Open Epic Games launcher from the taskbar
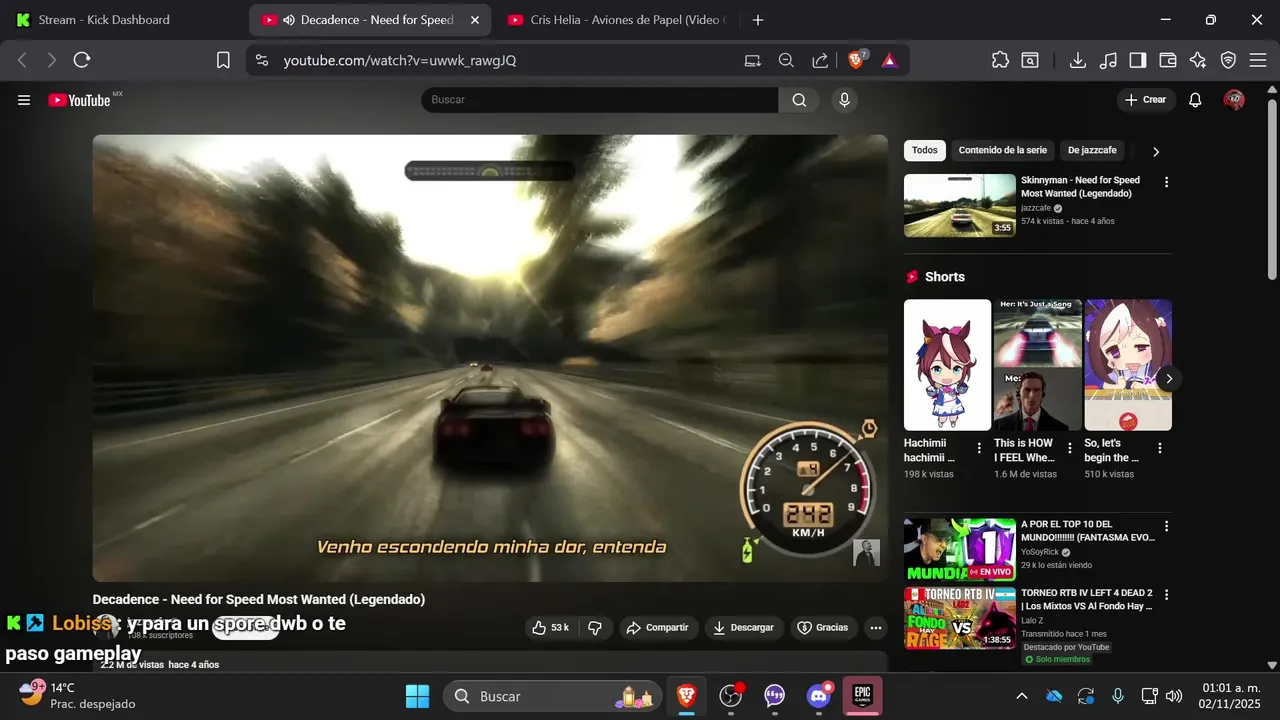Image resolution: width=1280 pixels, height=720 pixels. click(862, 696)
